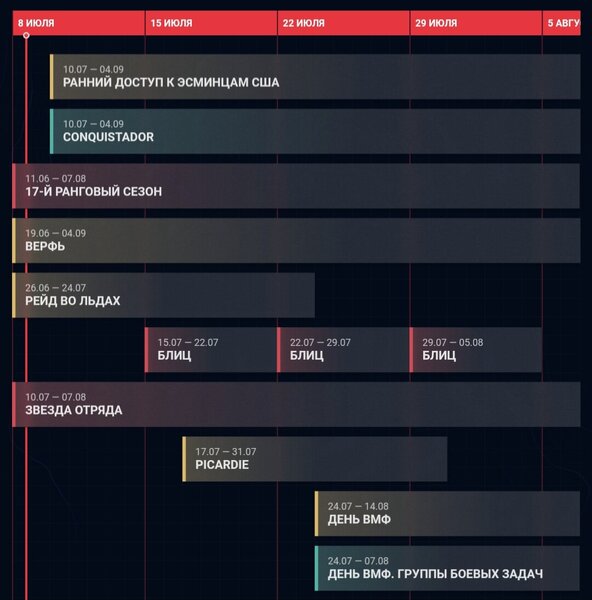Open the Верфь event bar
The image size is (592, 600).
296,241
